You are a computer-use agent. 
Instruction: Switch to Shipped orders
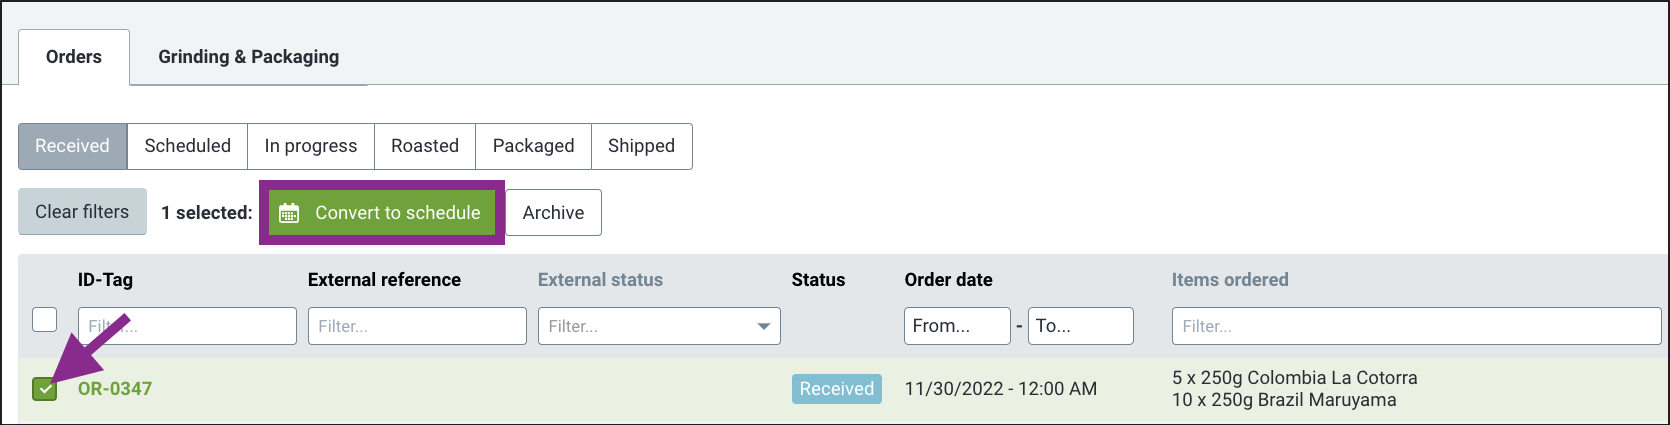click(x=642, y=146)
